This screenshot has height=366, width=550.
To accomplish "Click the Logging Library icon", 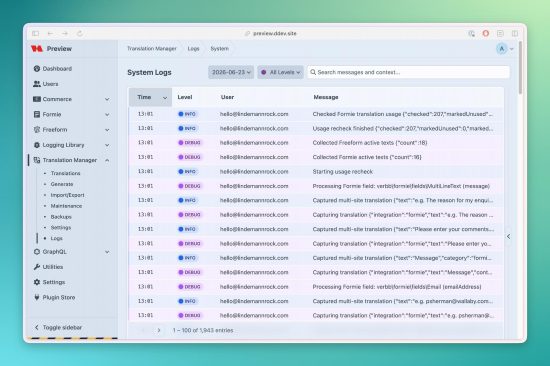I will pyautogui.click(x=37, y=145).
